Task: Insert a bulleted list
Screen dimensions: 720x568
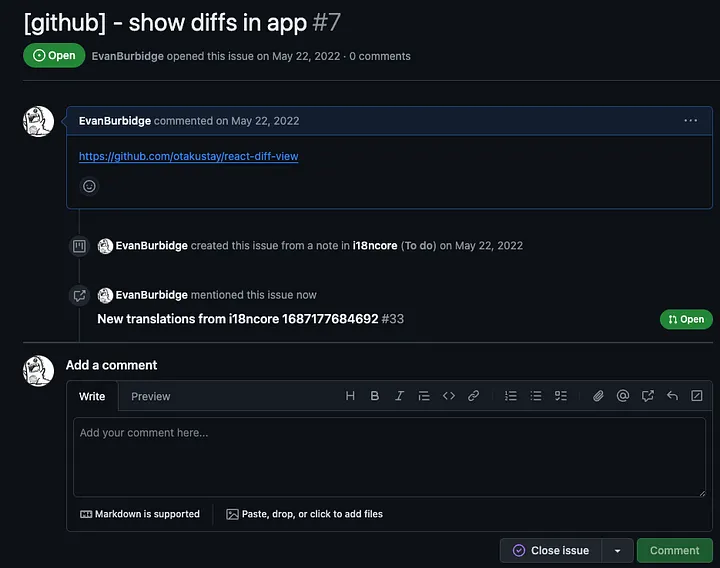Action: 535,396
